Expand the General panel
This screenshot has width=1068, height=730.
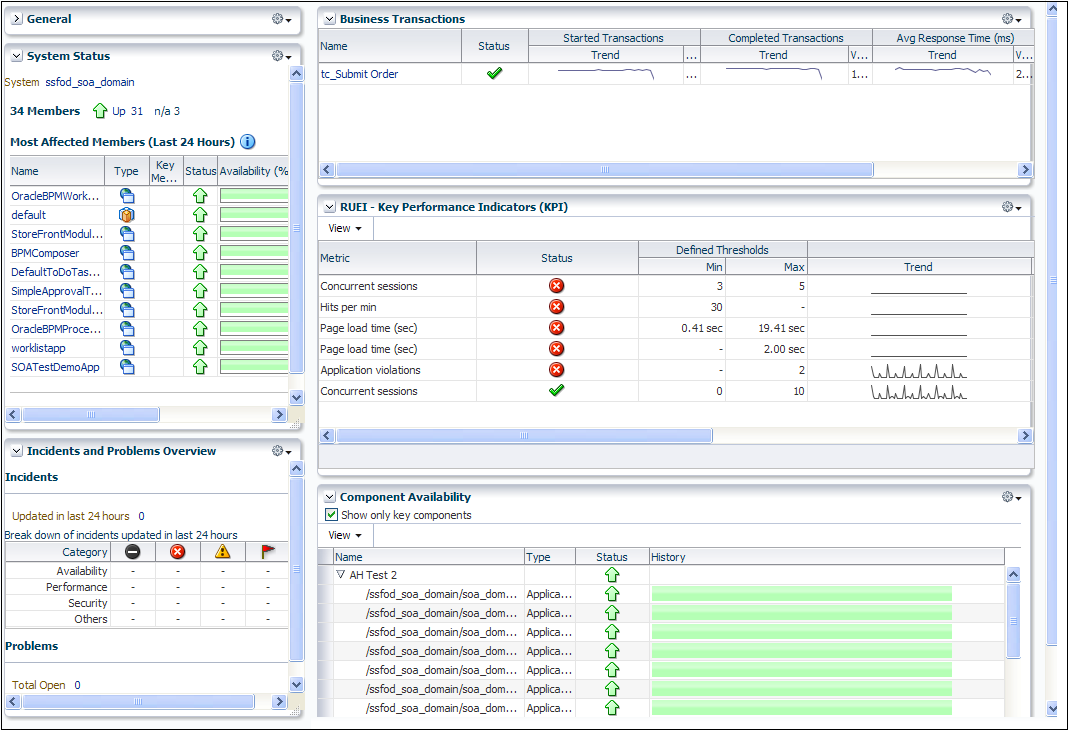pos(17,19)
